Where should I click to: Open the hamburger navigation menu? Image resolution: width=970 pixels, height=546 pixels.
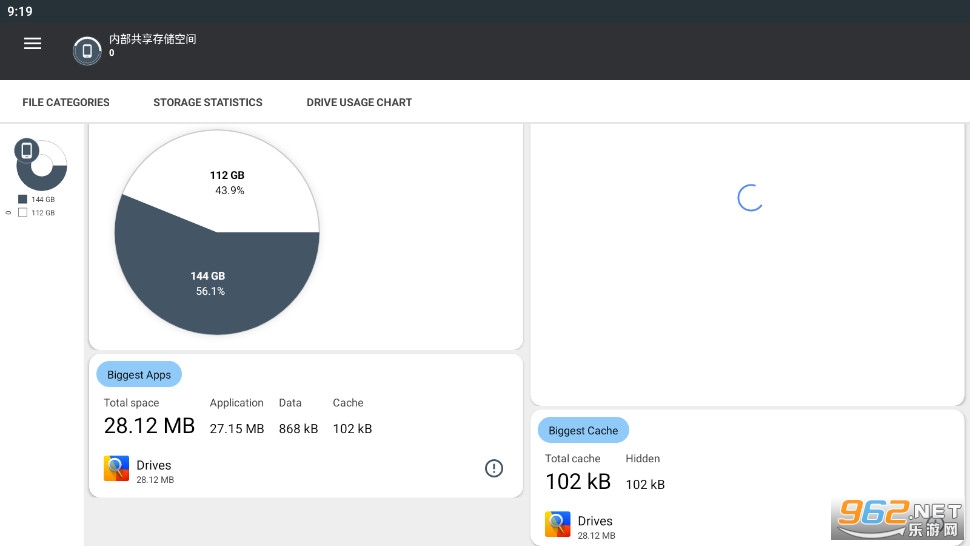[x=32, y=43]
